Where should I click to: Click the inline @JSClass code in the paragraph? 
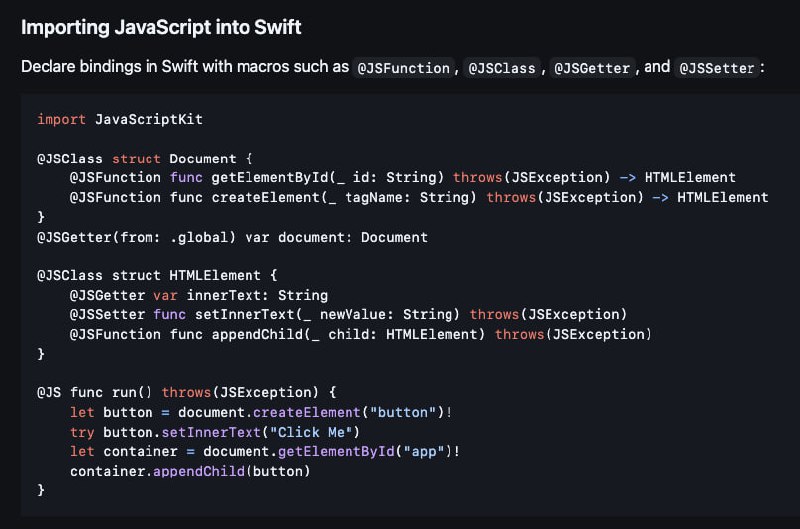[x=497, y=69]
